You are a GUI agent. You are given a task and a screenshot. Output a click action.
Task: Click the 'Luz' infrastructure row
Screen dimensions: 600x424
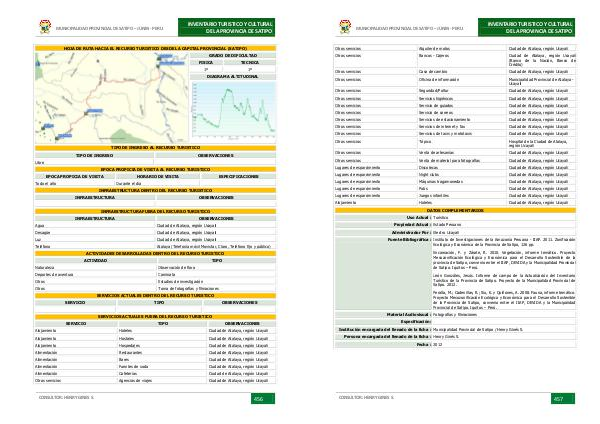click(155, 240)
